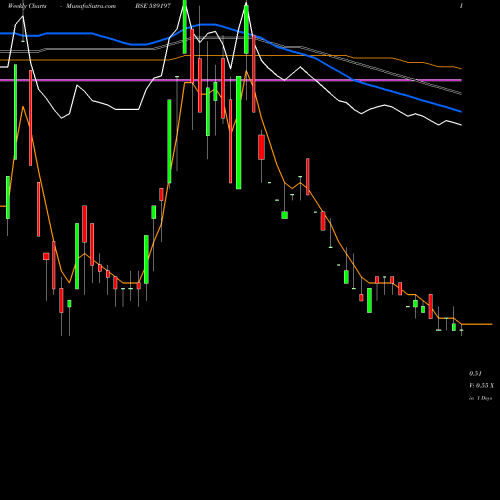Click the 'Weekly Charts' title text
Viewport: 500px width, 500px height.
[27, 6]
